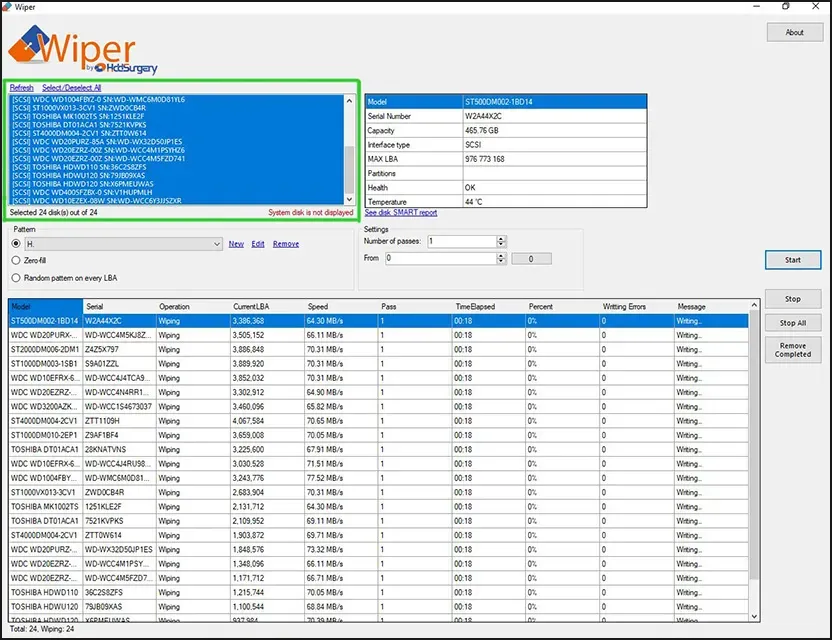Screen dimensions: 832x640
Task: Decrease From value with down arrow
Action: click(x=501, y=262)
